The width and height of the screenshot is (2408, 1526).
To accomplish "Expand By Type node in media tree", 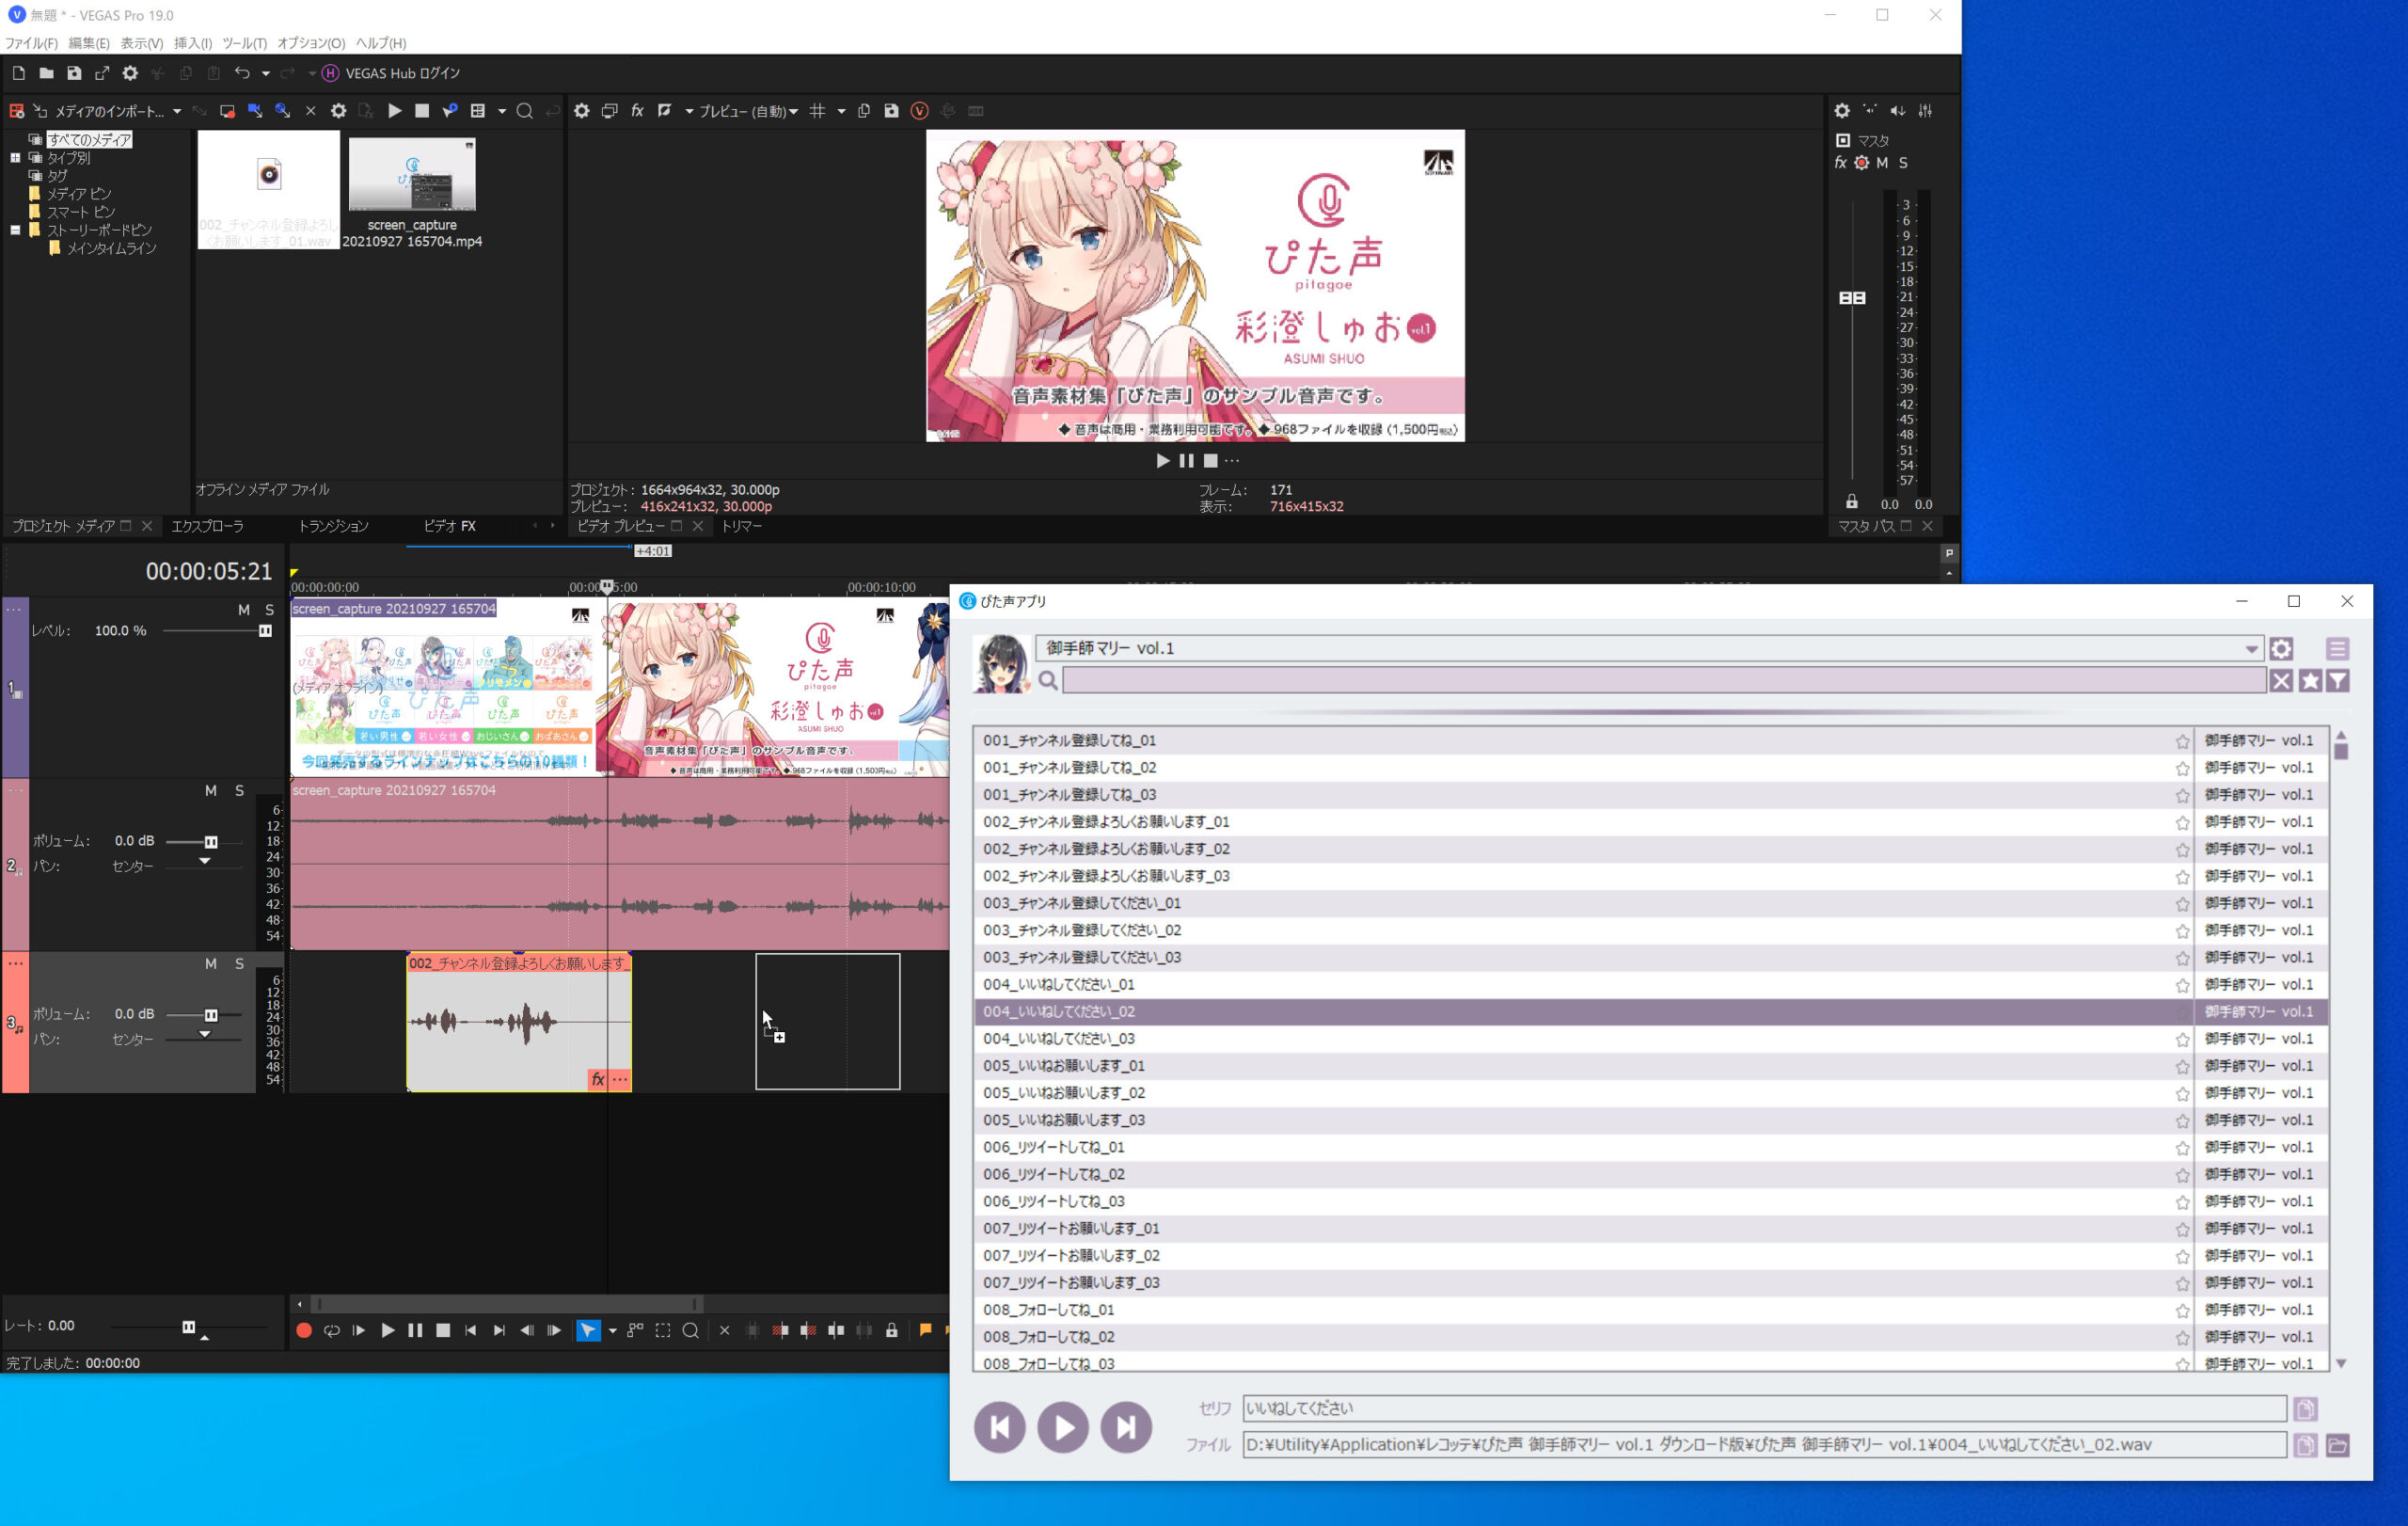I will [15, 158].
